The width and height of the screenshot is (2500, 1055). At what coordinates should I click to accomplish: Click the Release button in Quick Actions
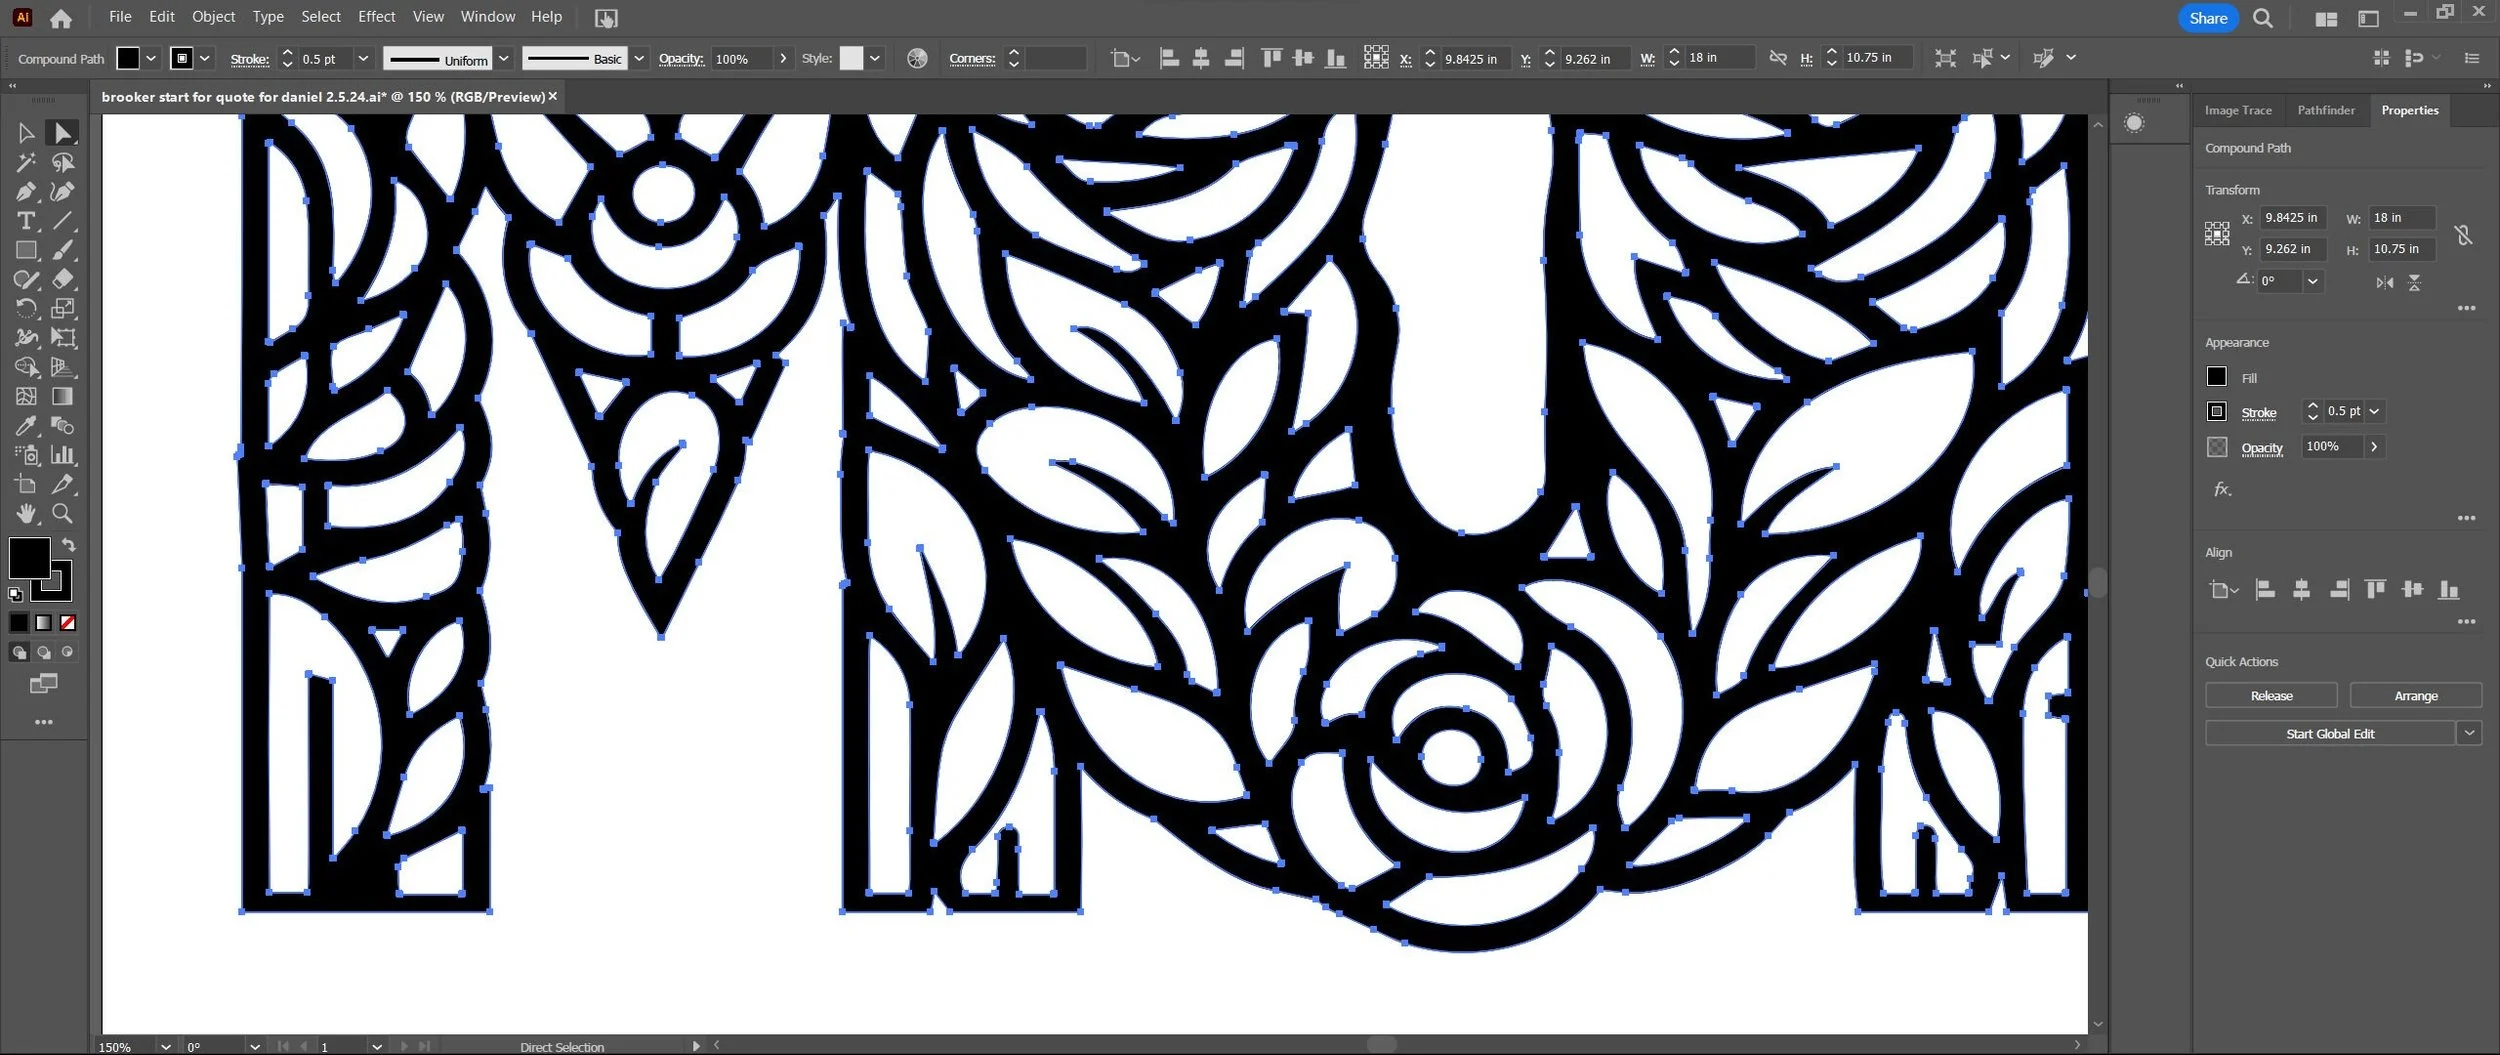pos(2271,696)
